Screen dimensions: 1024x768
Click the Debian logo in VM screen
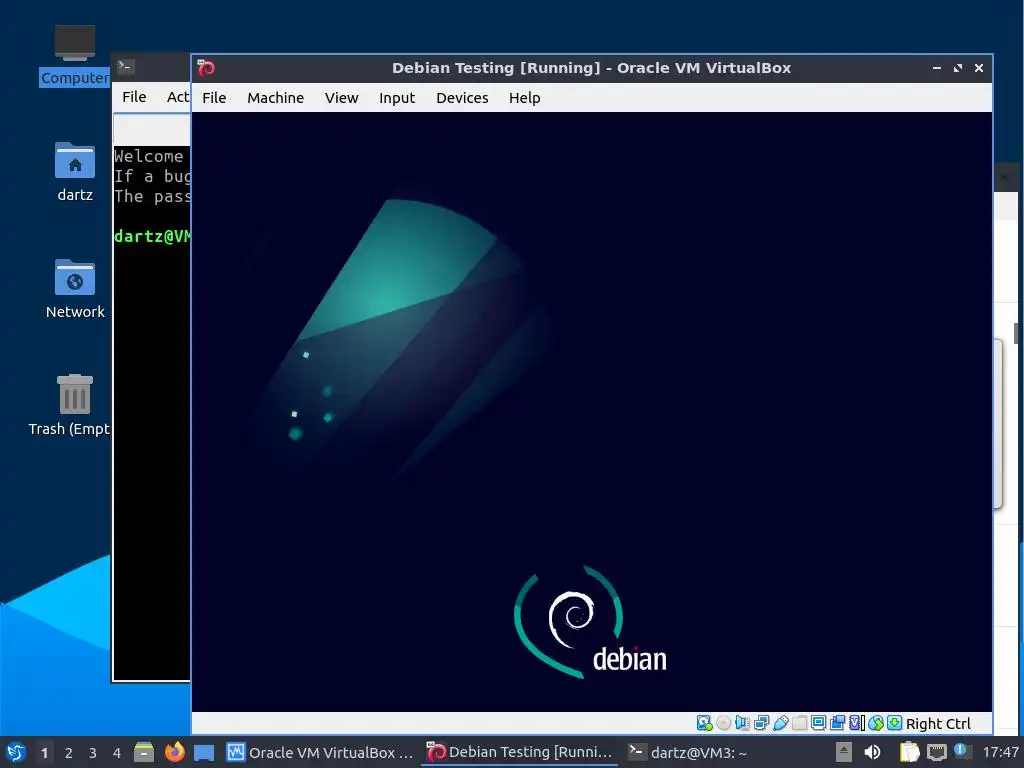click(x=590, y=622)
